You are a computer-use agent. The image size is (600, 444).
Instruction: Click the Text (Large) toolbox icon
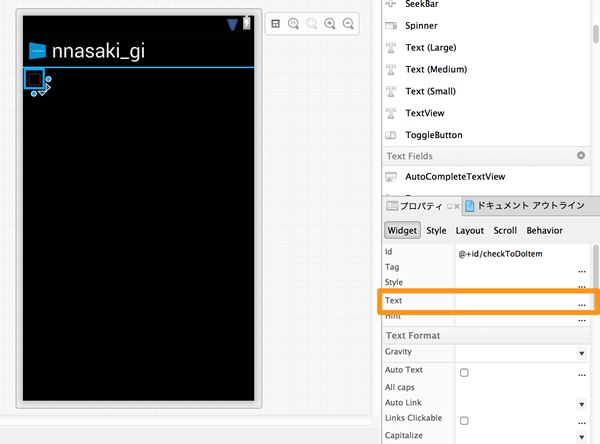coord(391,47)
